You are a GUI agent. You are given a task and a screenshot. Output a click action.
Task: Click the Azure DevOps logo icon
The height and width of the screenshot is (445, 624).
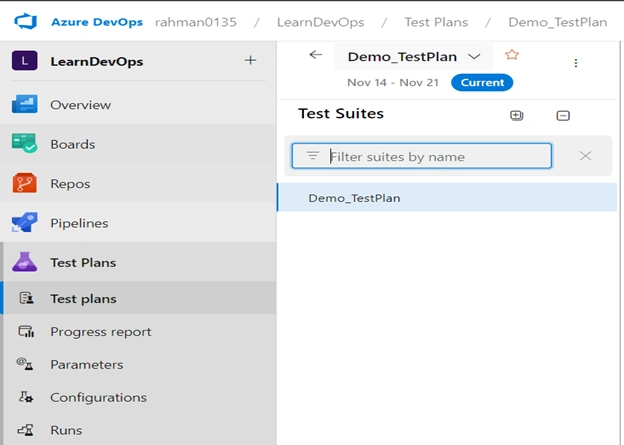[x=25, y=21]
